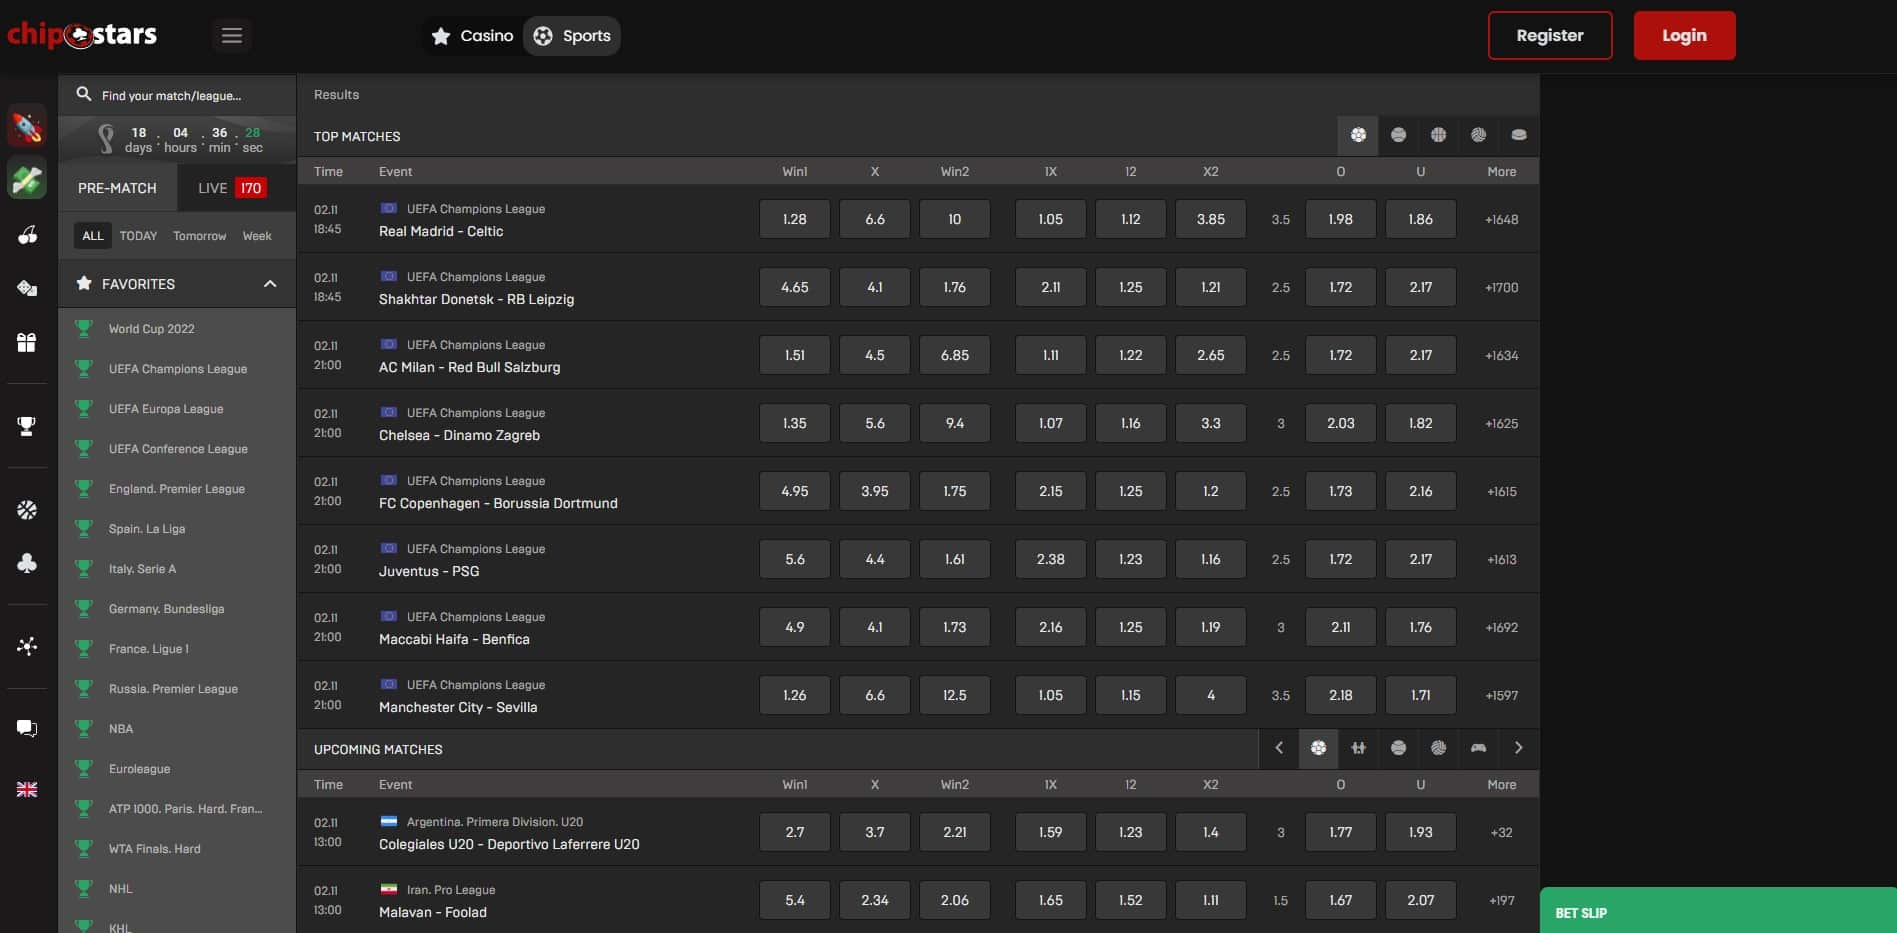Collapse the FAVORITES section chevron

270,284
